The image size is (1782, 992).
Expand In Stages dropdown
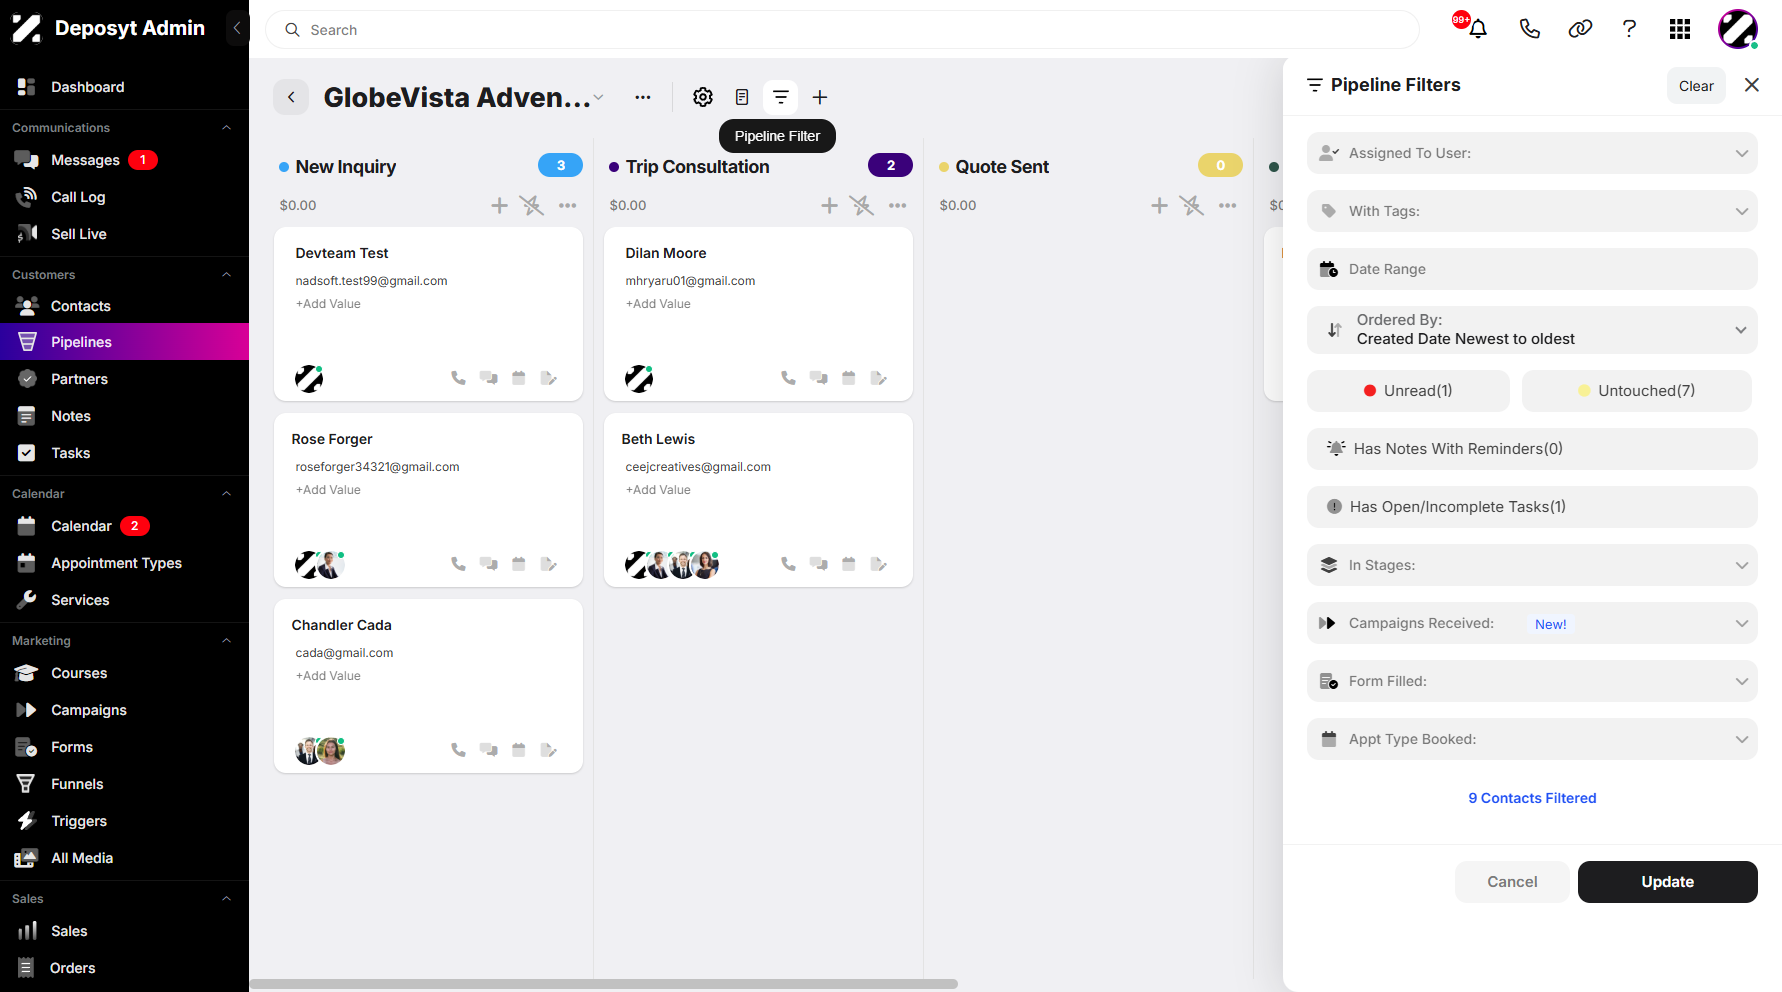point(1532,565)
